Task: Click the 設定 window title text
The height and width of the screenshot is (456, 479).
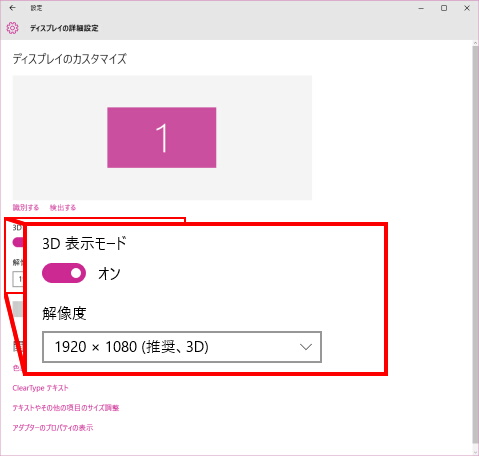Action: [x=36, y=8]
